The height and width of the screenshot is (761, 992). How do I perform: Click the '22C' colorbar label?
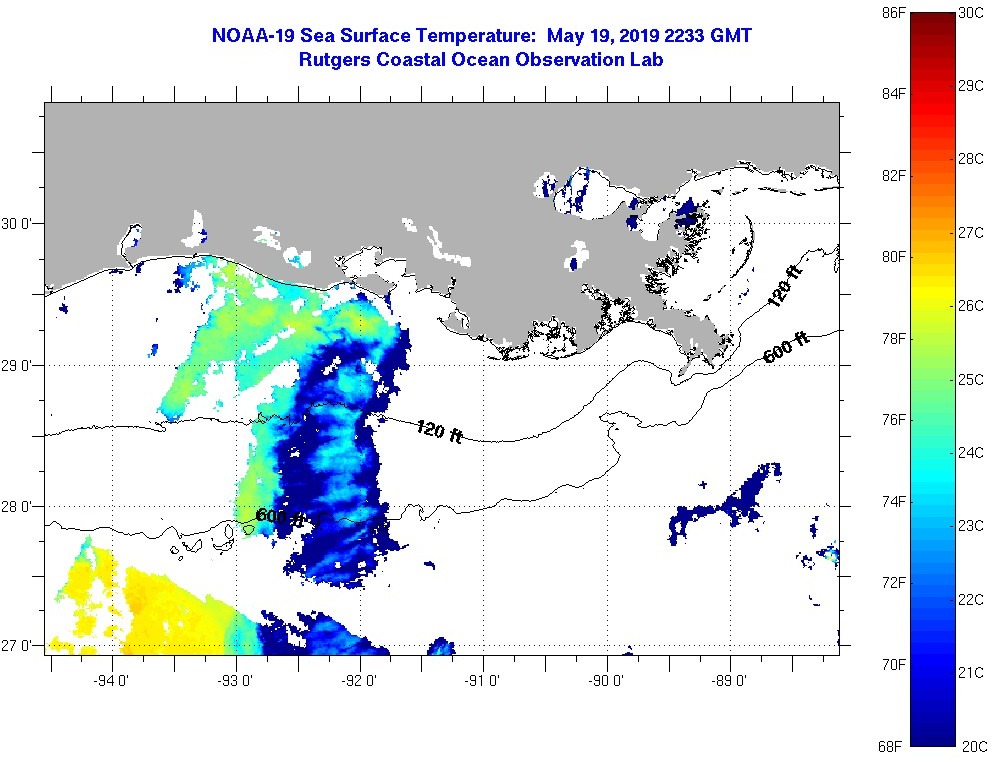971,599
